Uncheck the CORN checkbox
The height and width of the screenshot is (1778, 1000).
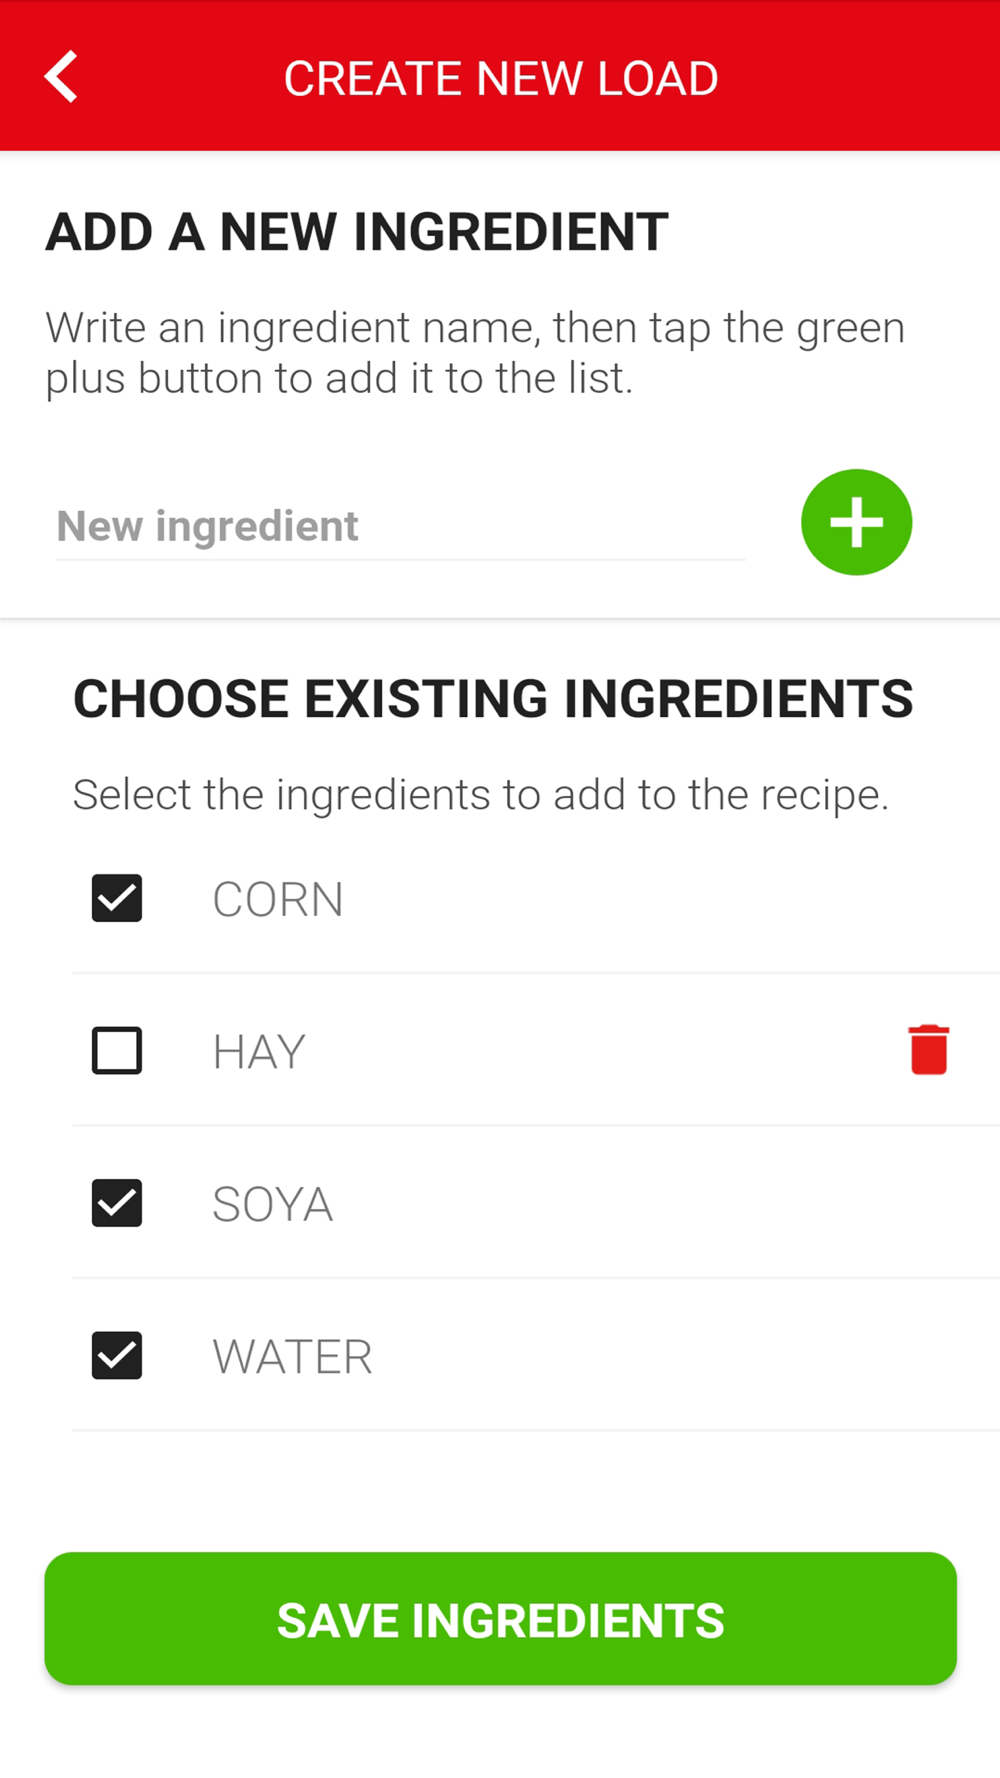pos(117,898)
